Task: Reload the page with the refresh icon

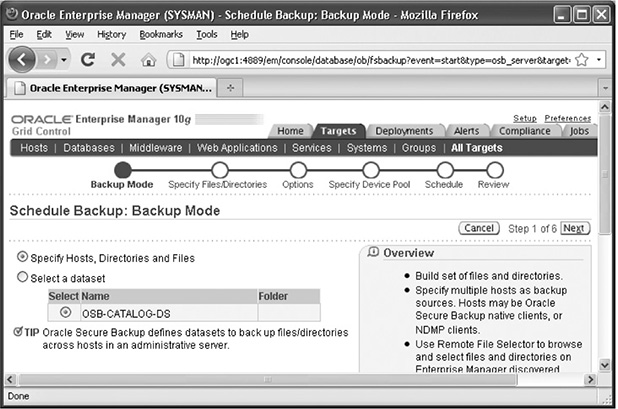Action: pyautogui.click(x=87, y=60)
